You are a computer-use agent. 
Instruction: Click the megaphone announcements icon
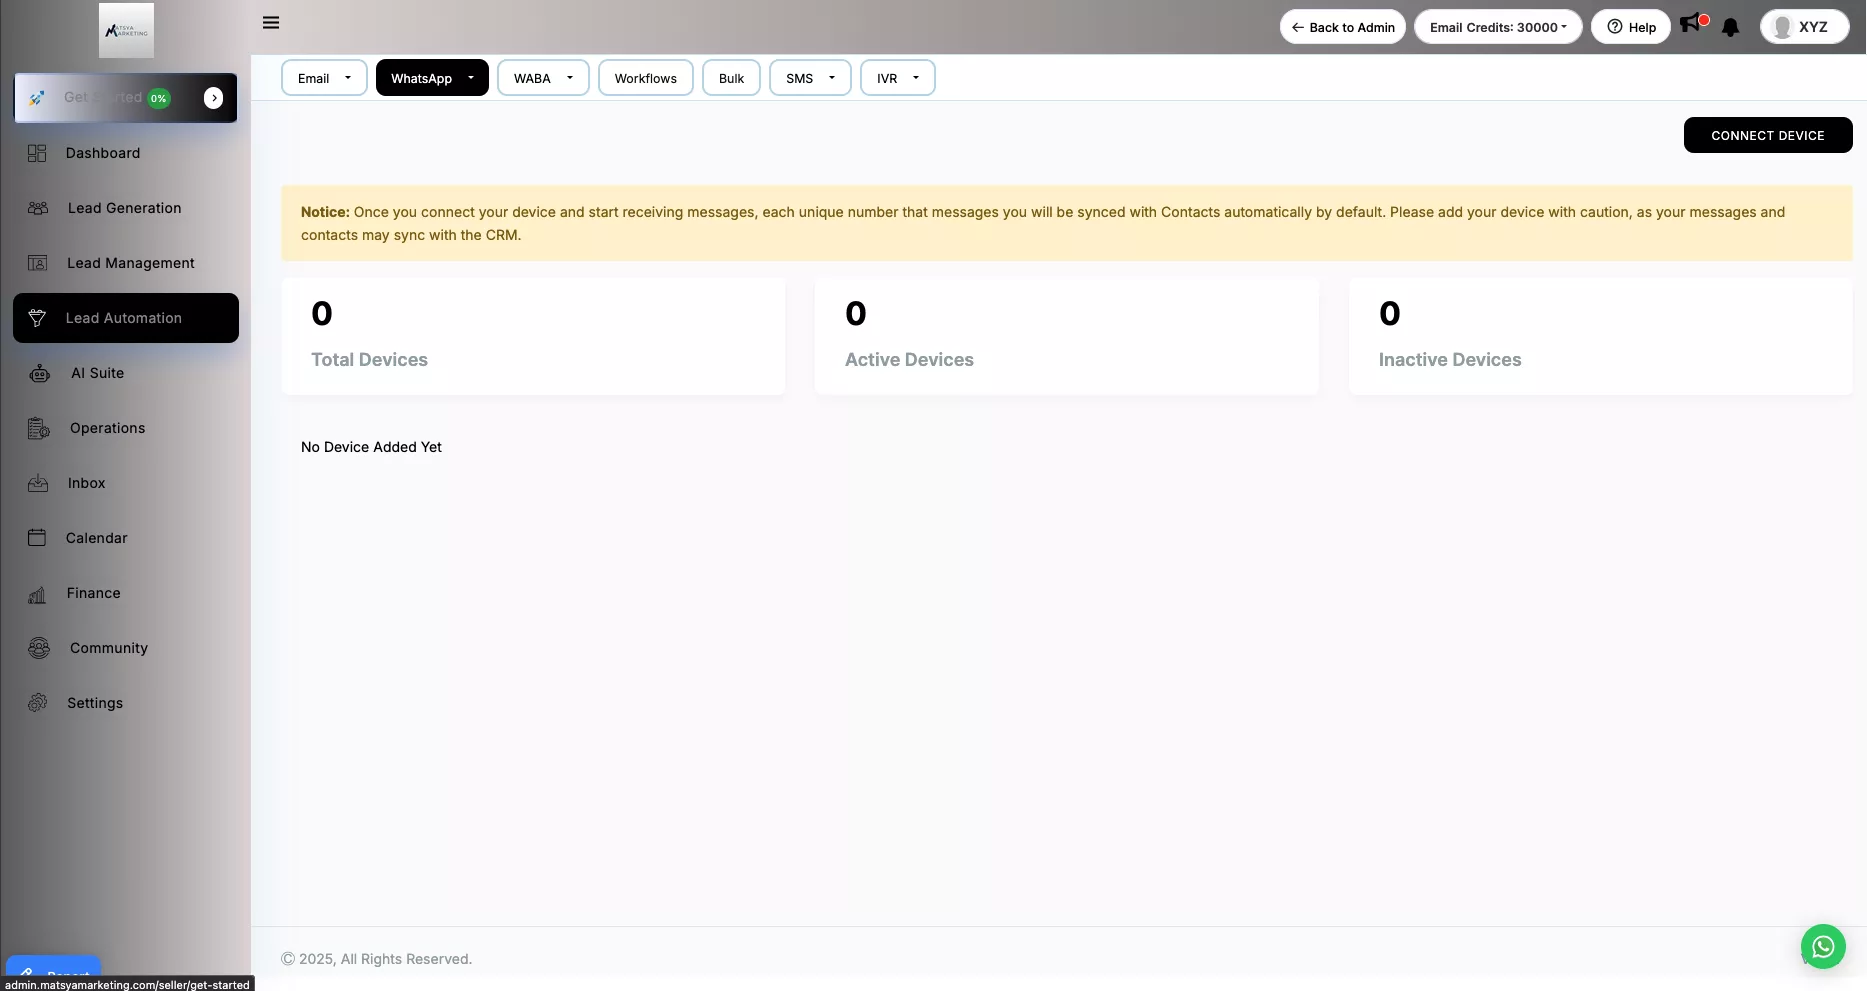tap(1691, 23)
